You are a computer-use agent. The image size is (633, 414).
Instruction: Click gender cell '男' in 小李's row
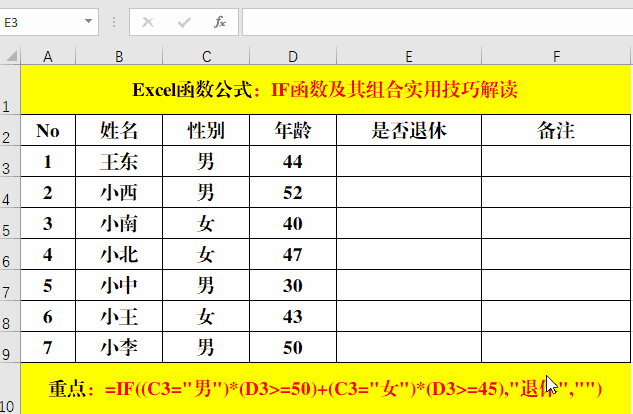click(206, 347)
